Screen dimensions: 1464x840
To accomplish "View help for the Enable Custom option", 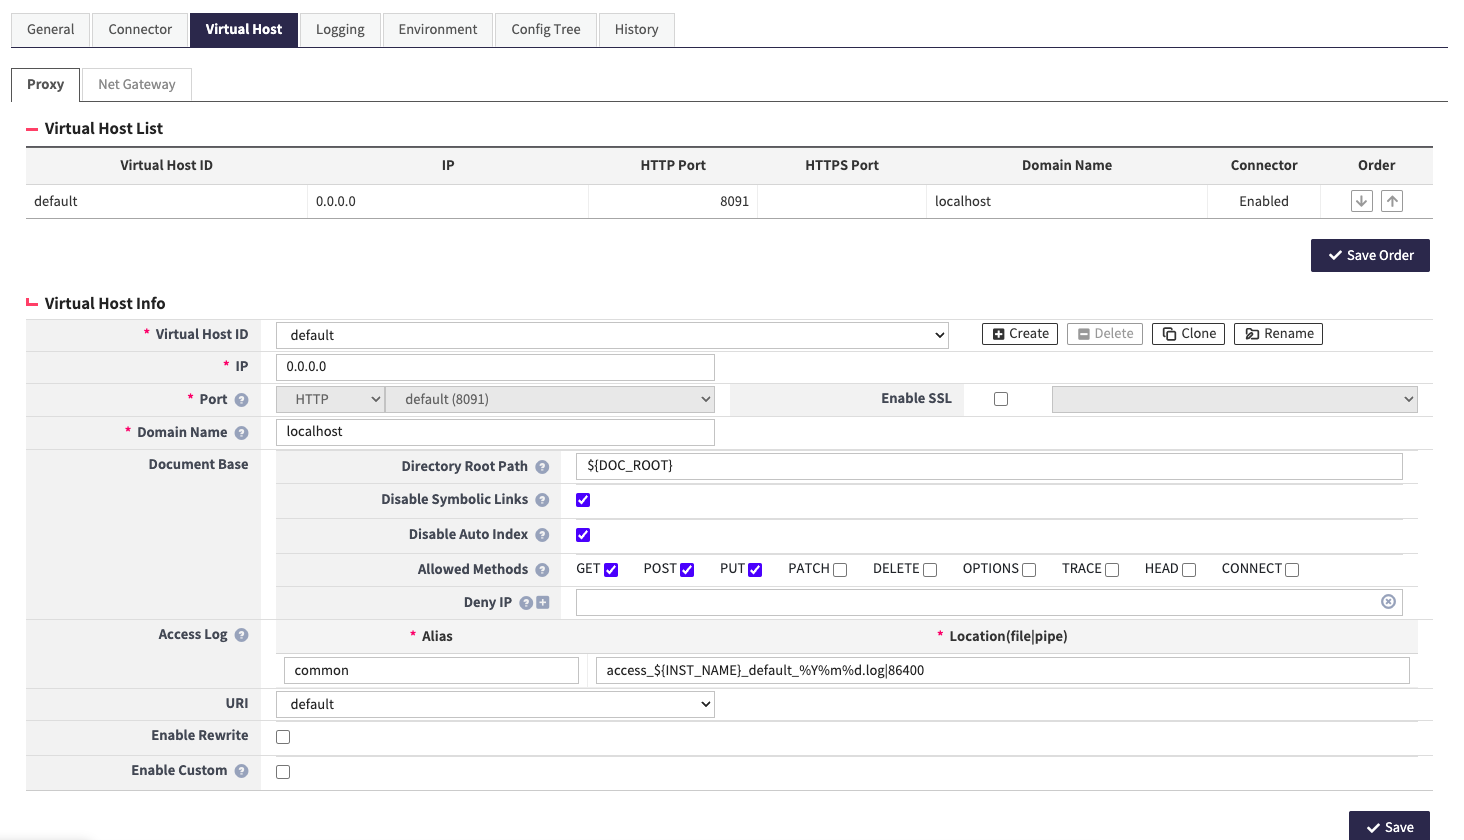I will coord(240,770).
